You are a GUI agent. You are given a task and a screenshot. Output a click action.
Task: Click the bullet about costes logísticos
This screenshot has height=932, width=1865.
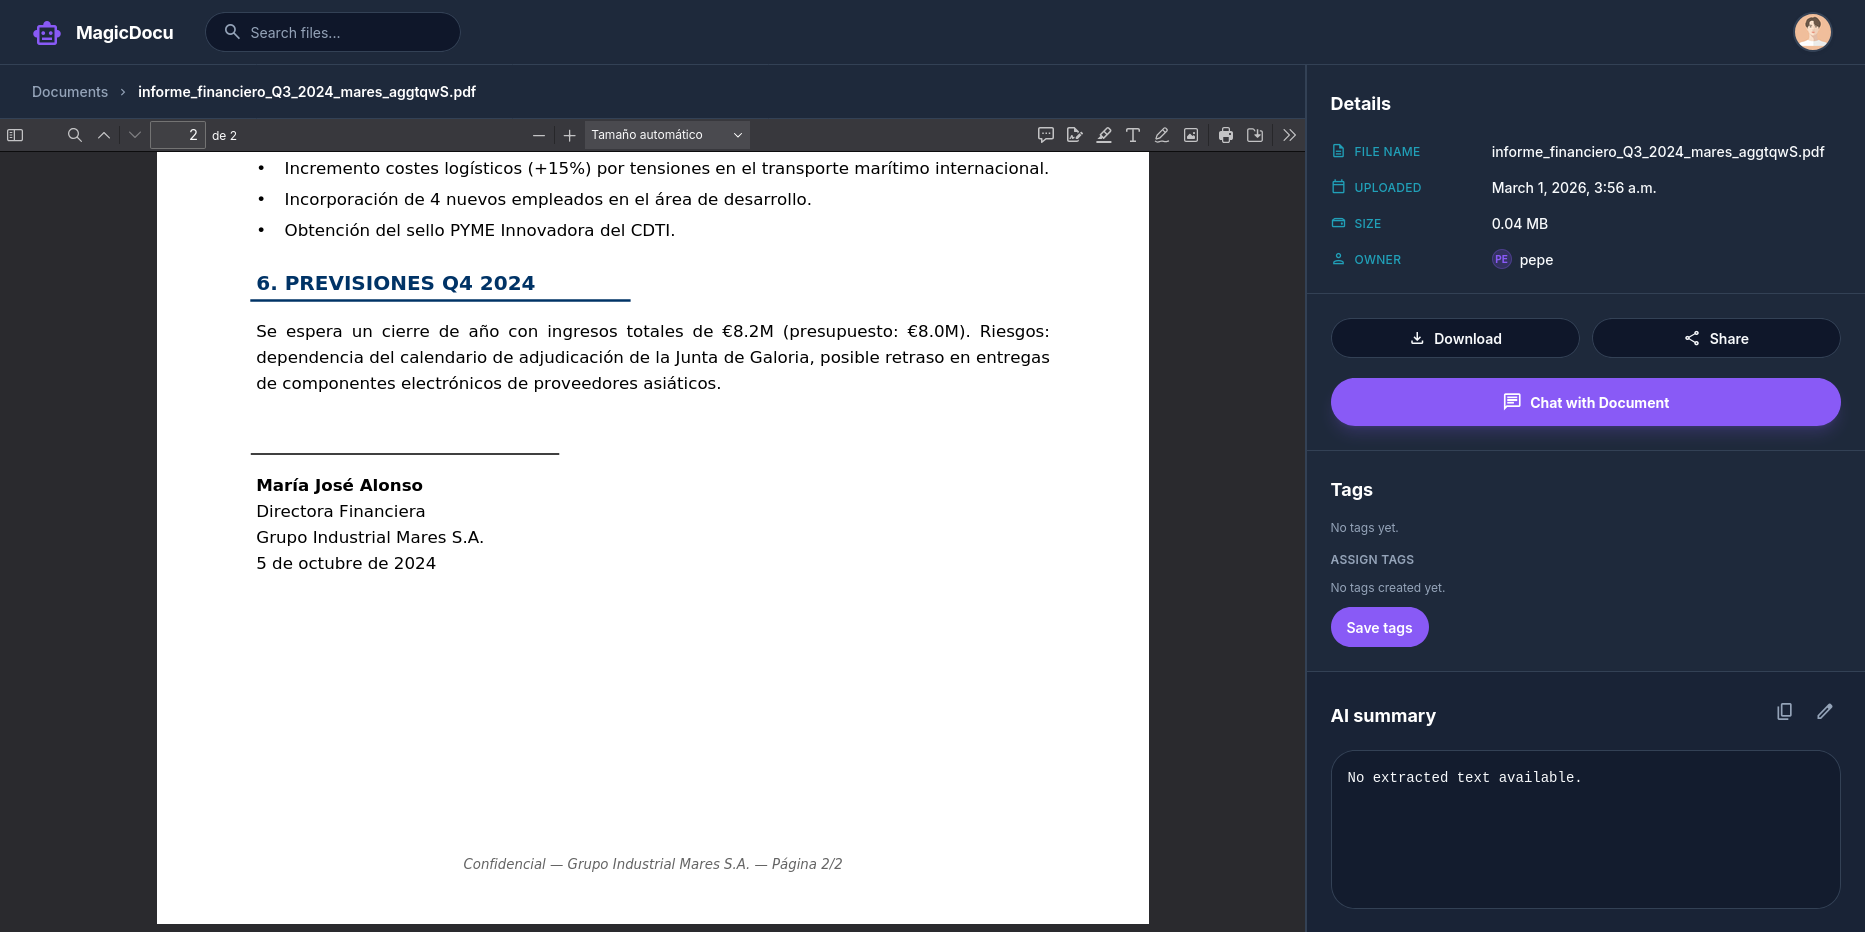point(667,168)
